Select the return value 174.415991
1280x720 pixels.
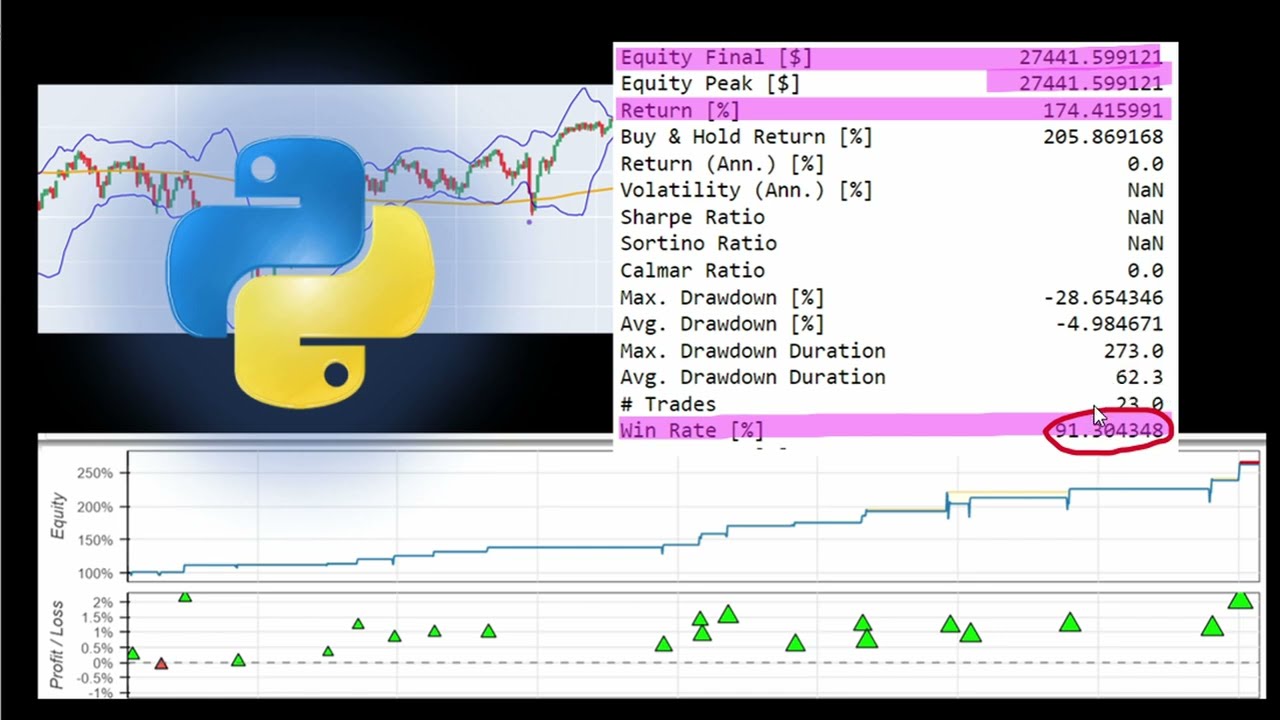(x=1103, y=111)
